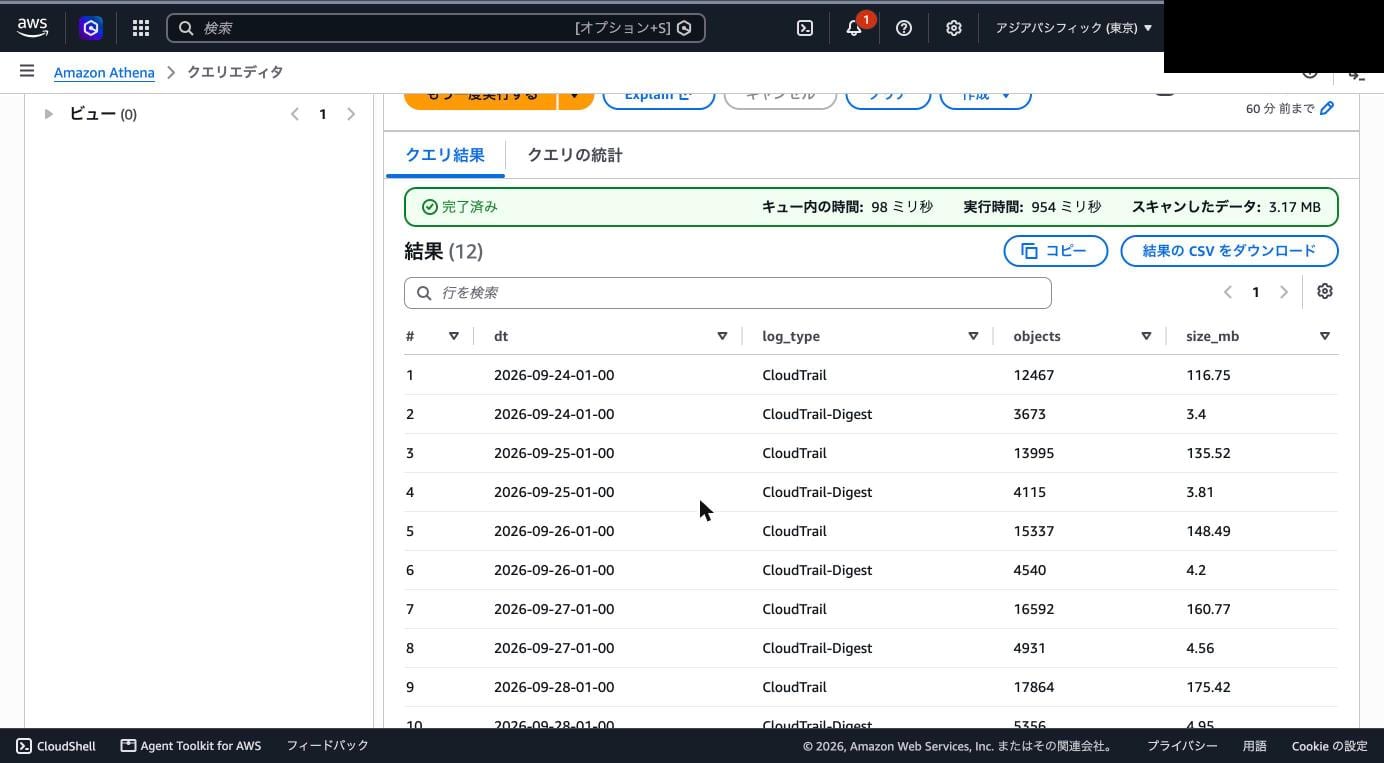Click the purple hexagon icon beside AWS logo
Screen dimensions: 1384x763
tap(91, 28)
